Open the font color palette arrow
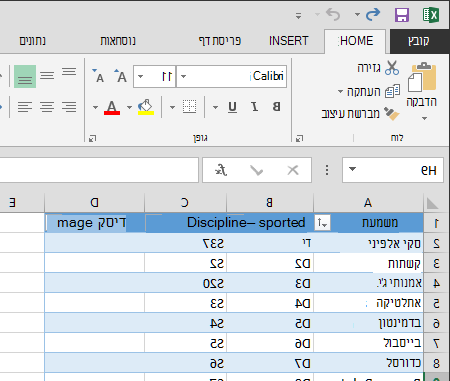The width and height of the screenshot is (450, 381). 95,107
